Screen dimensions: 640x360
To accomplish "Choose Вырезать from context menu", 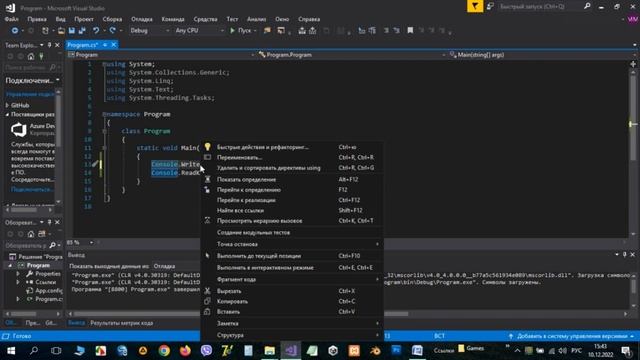I will tap(292, 291).
